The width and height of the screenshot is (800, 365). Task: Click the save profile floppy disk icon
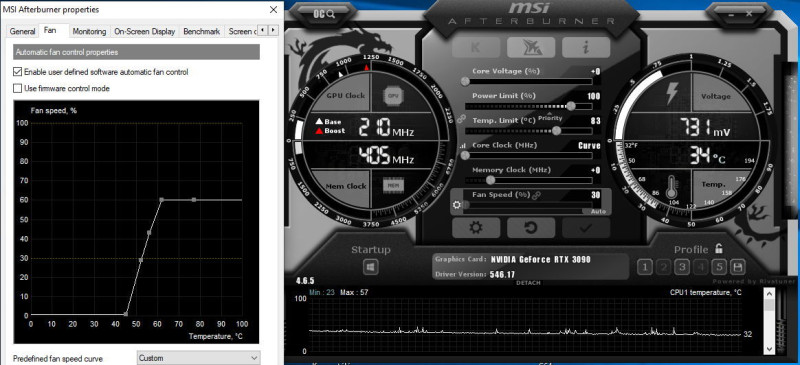coord(737,266)
